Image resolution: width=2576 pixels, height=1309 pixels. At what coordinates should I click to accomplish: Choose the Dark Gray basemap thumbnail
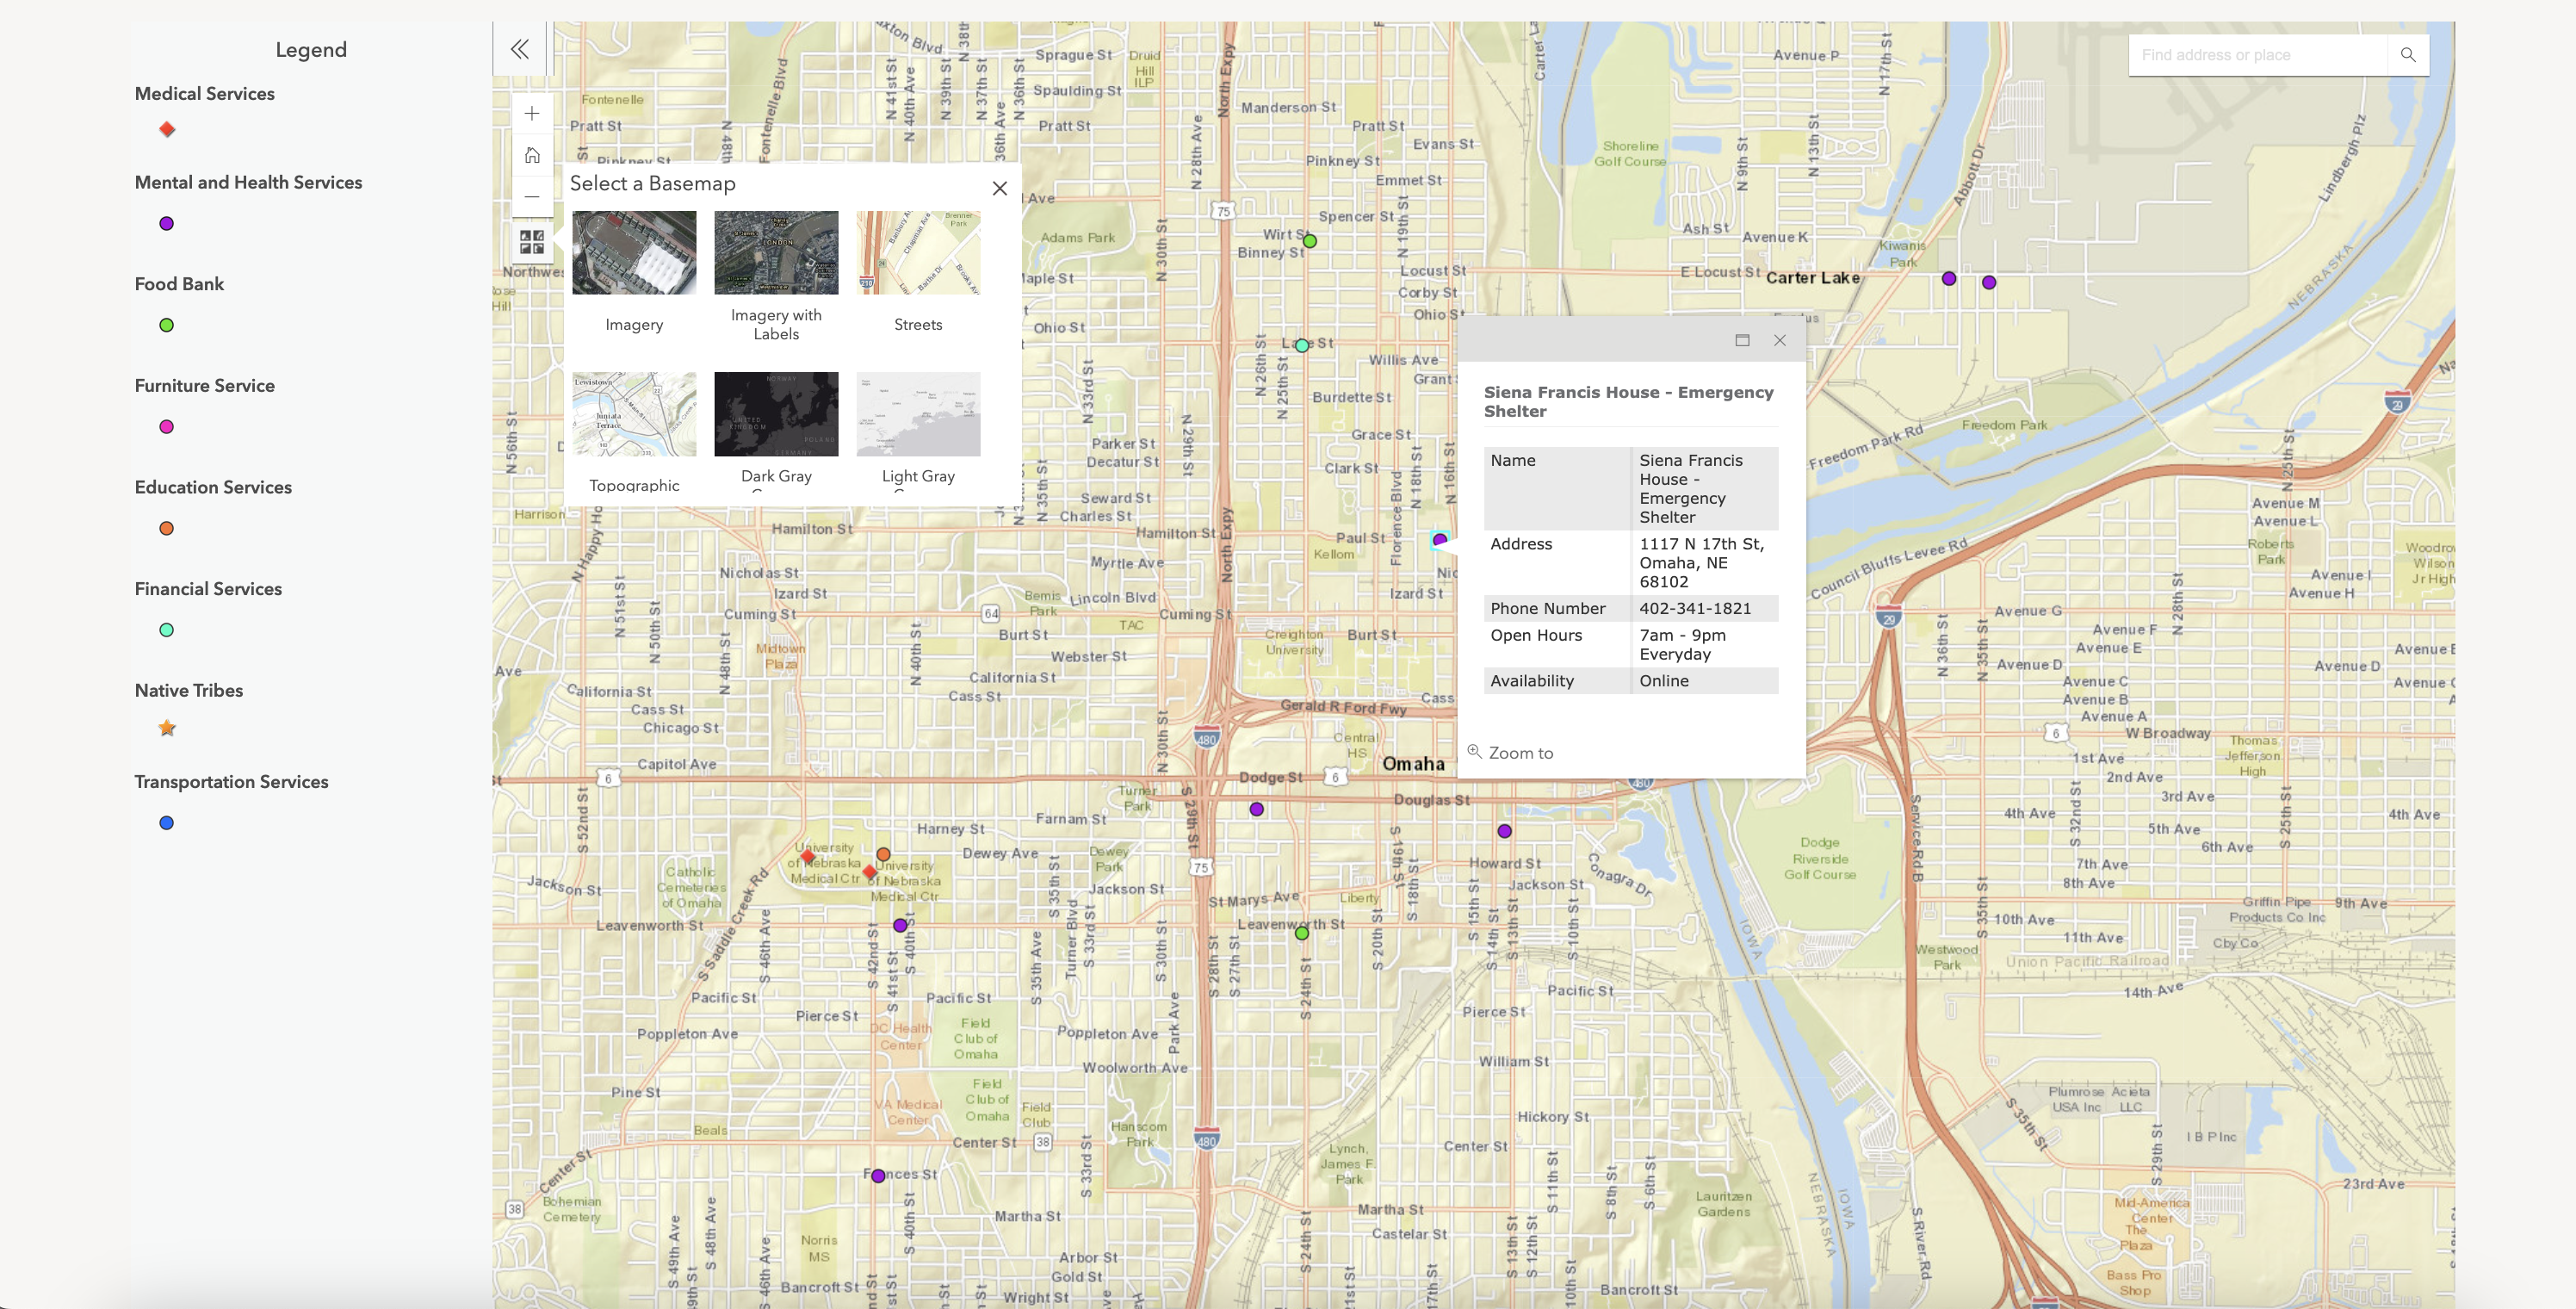click(776, 414)
